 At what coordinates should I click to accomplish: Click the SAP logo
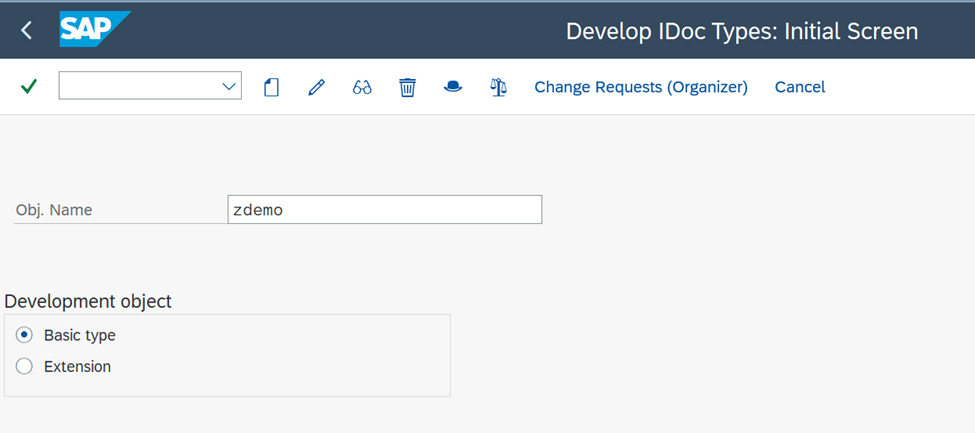(95, 29)
